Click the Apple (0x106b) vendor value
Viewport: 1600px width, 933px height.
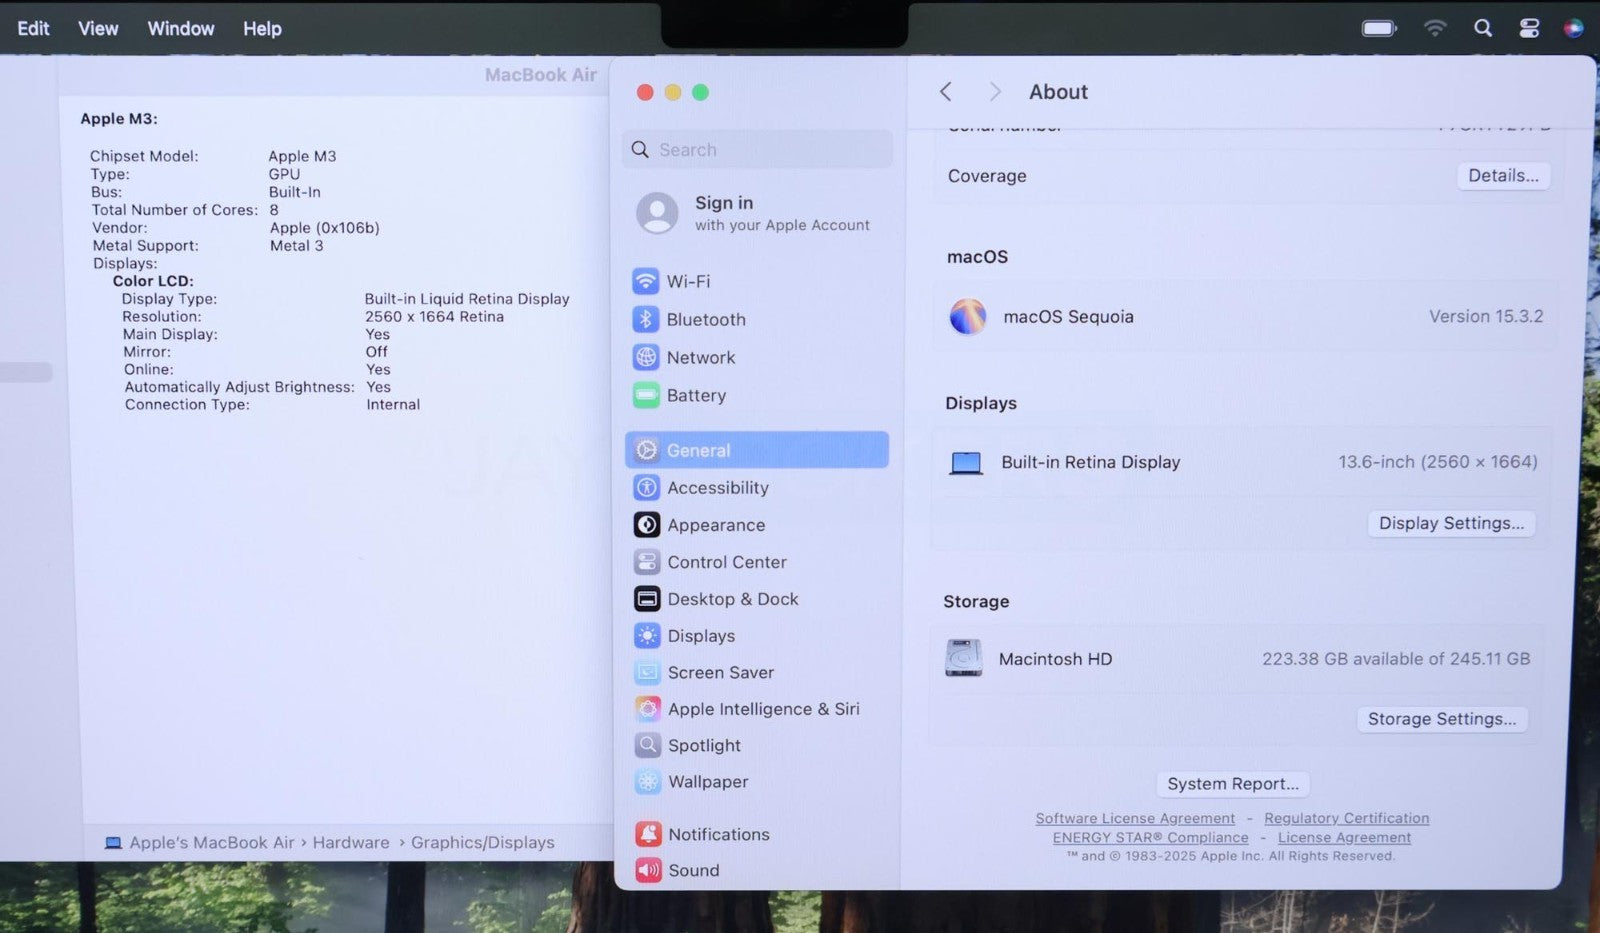pyautogui.click(x=325, y=228)
